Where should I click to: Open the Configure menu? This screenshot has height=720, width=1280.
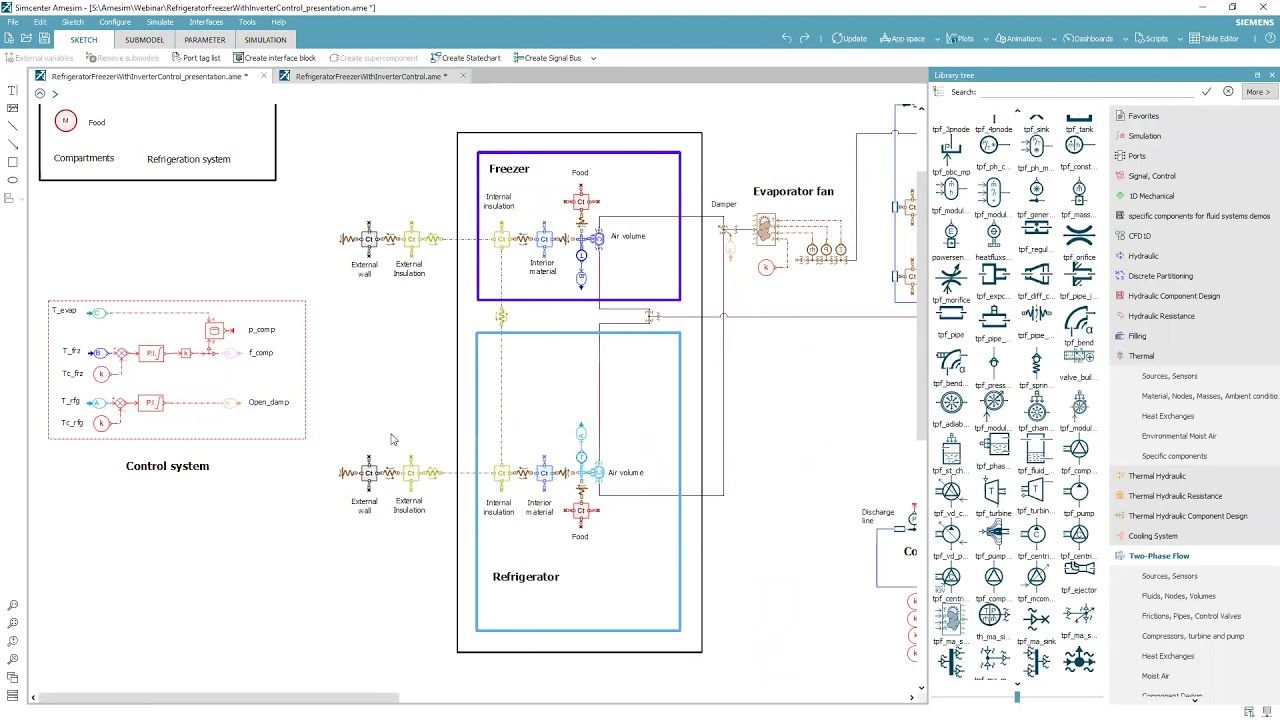pyautogui.click(x=115, y=22)
